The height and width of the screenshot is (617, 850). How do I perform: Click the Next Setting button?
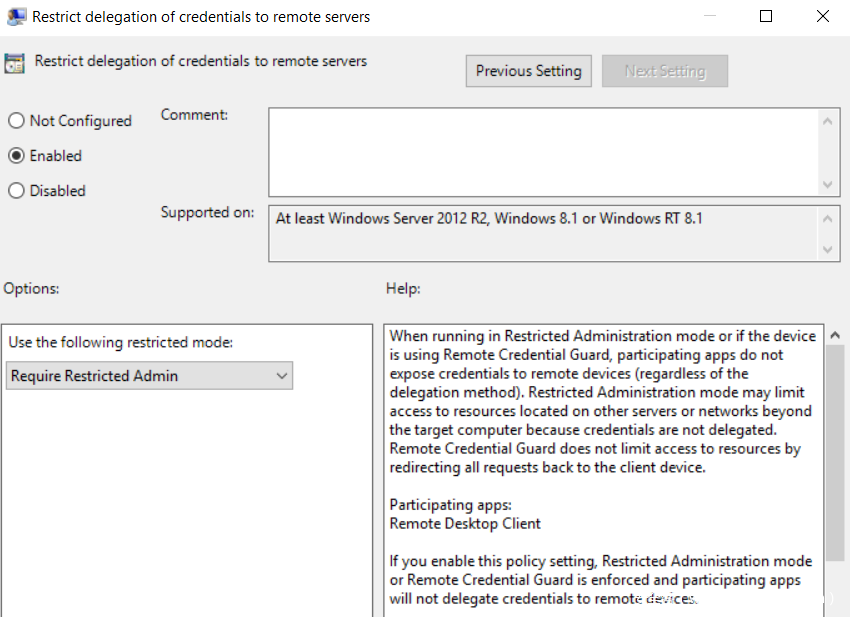(x=664, y=71)
